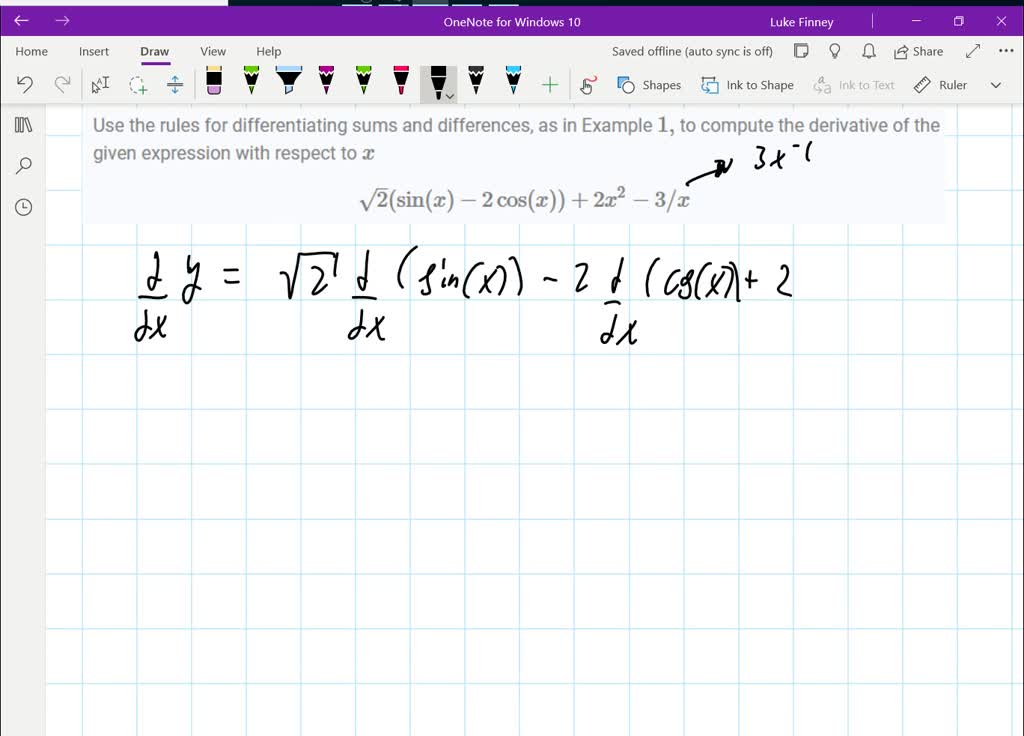The image size is (1024, 736).
Task: Open Recent Notes history in sidebar
Action: 22,207
